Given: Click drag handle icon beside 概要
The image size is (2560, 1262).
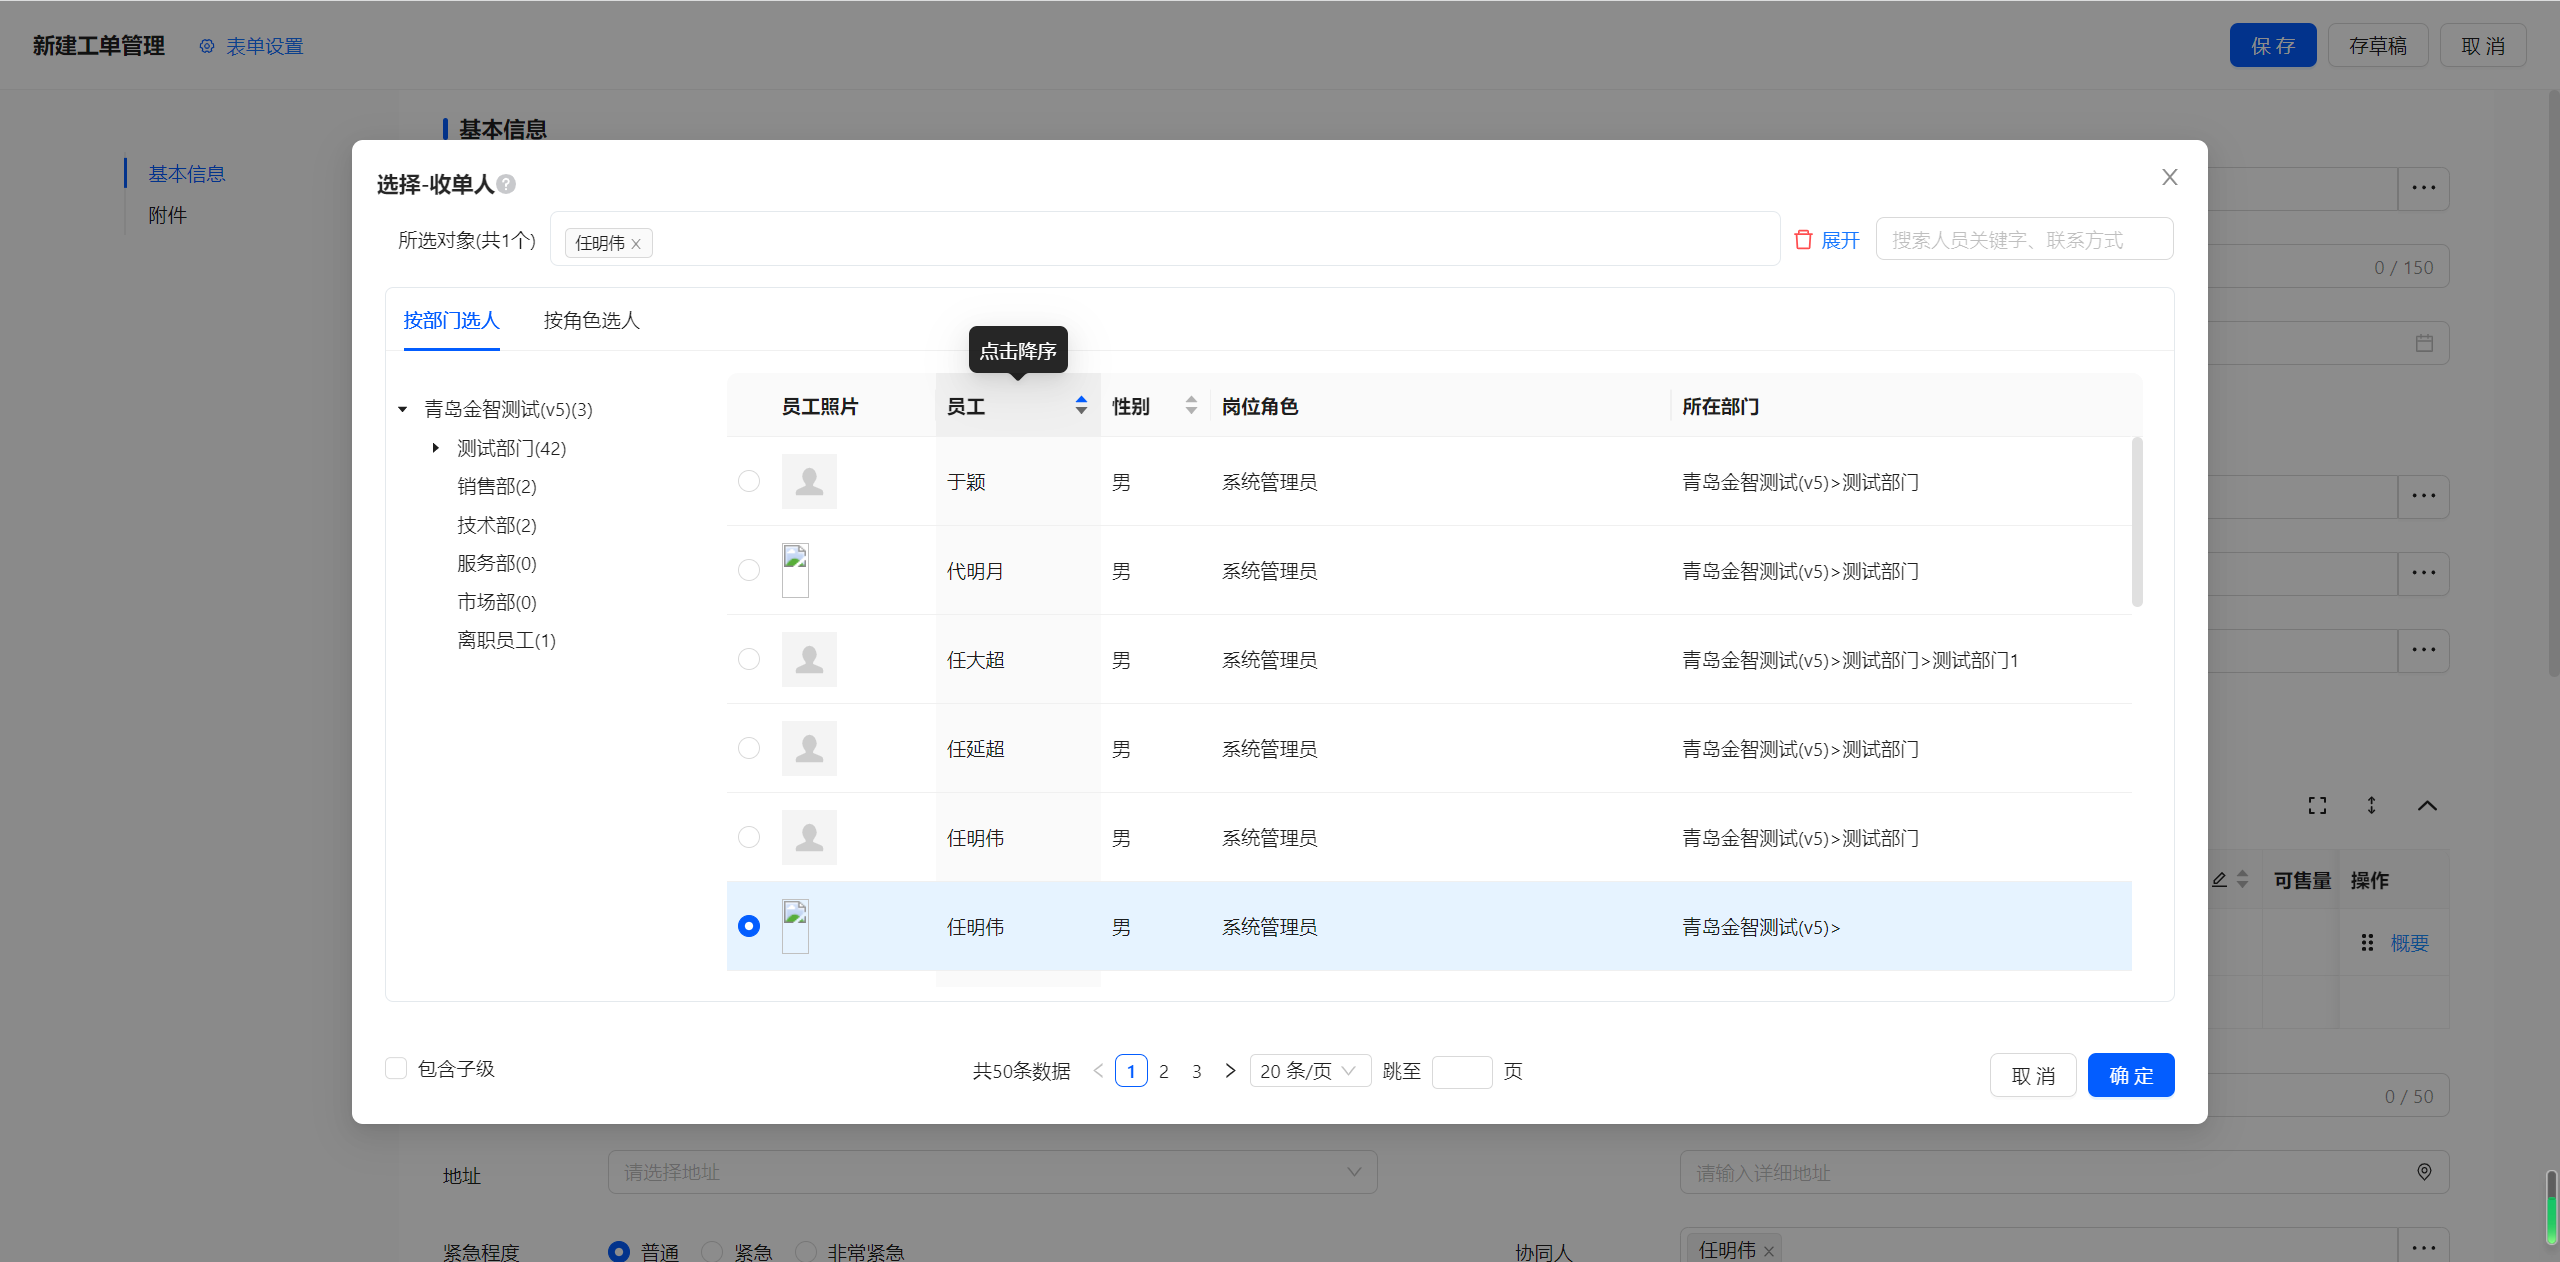Looking at the screenshot, I should 2367,943.
